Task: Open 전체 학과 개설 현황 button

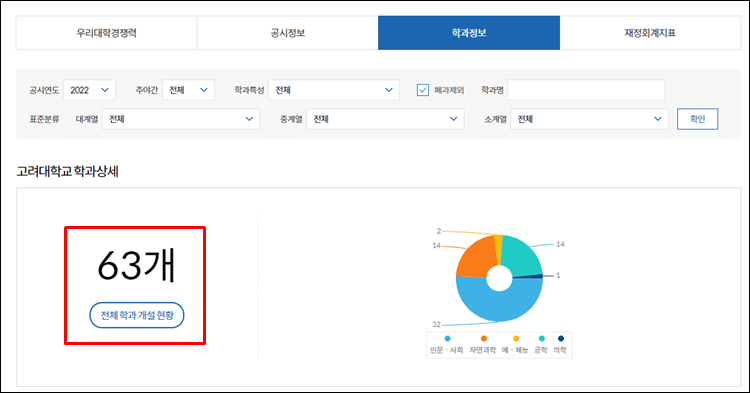Action: 137,315
